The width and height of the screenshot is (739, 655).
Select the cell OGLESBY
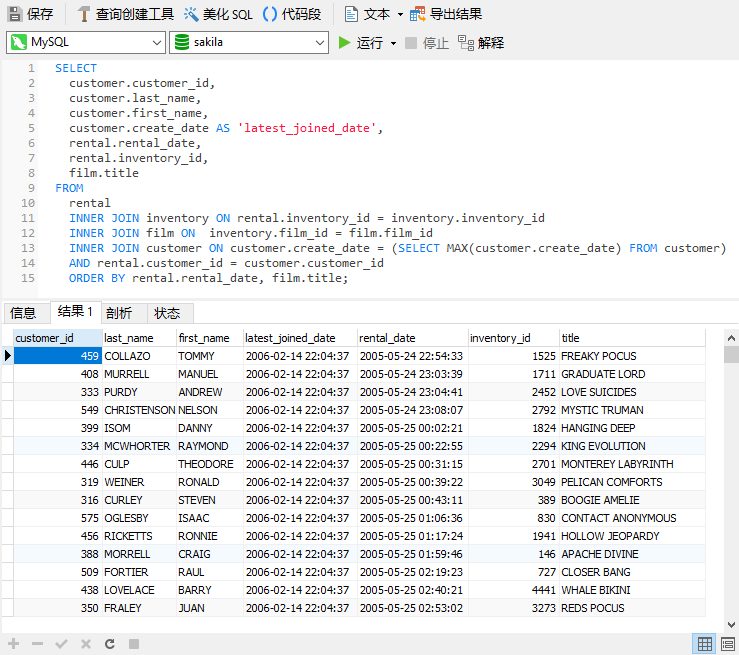[x=140, y=518]
